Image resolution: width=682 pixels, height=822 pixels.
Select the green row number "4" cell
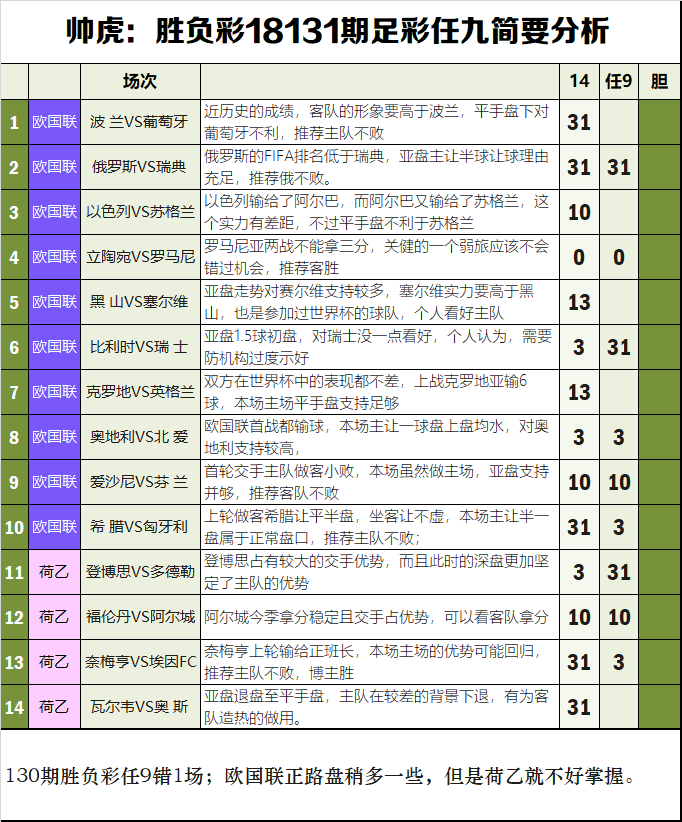tap(14, 257)
